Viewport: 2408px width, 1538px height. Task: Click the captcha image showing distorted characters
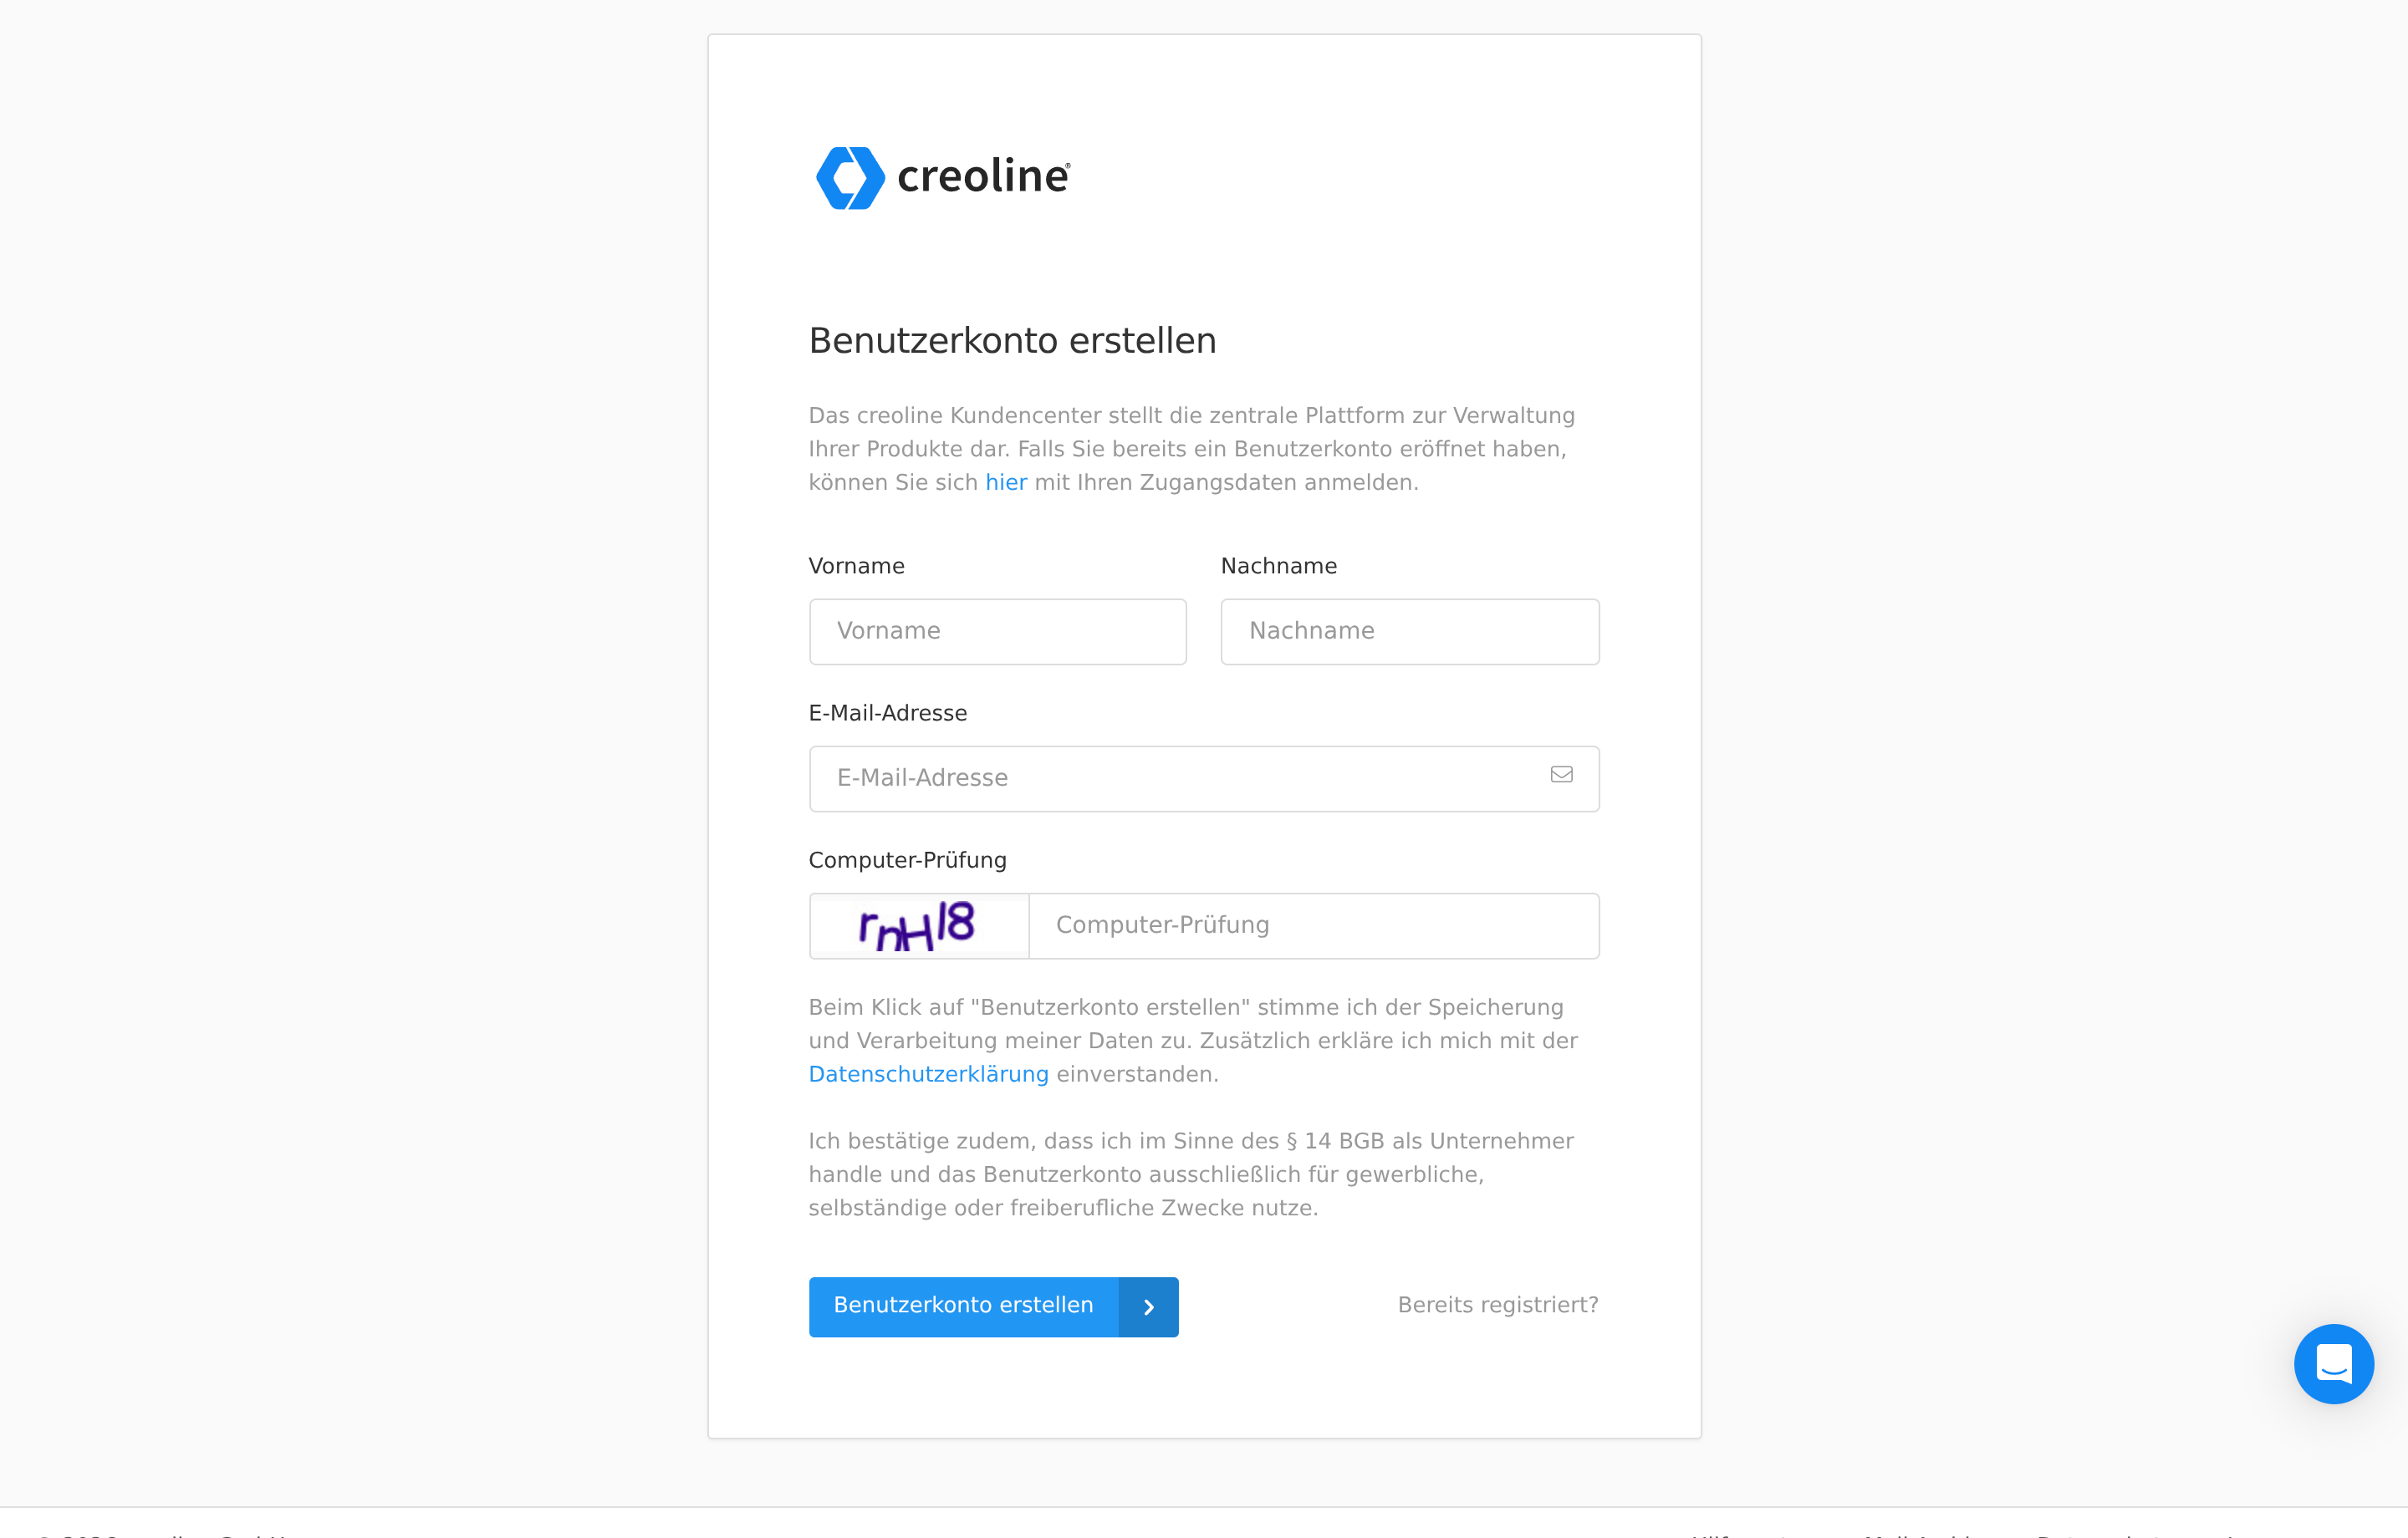918,926
